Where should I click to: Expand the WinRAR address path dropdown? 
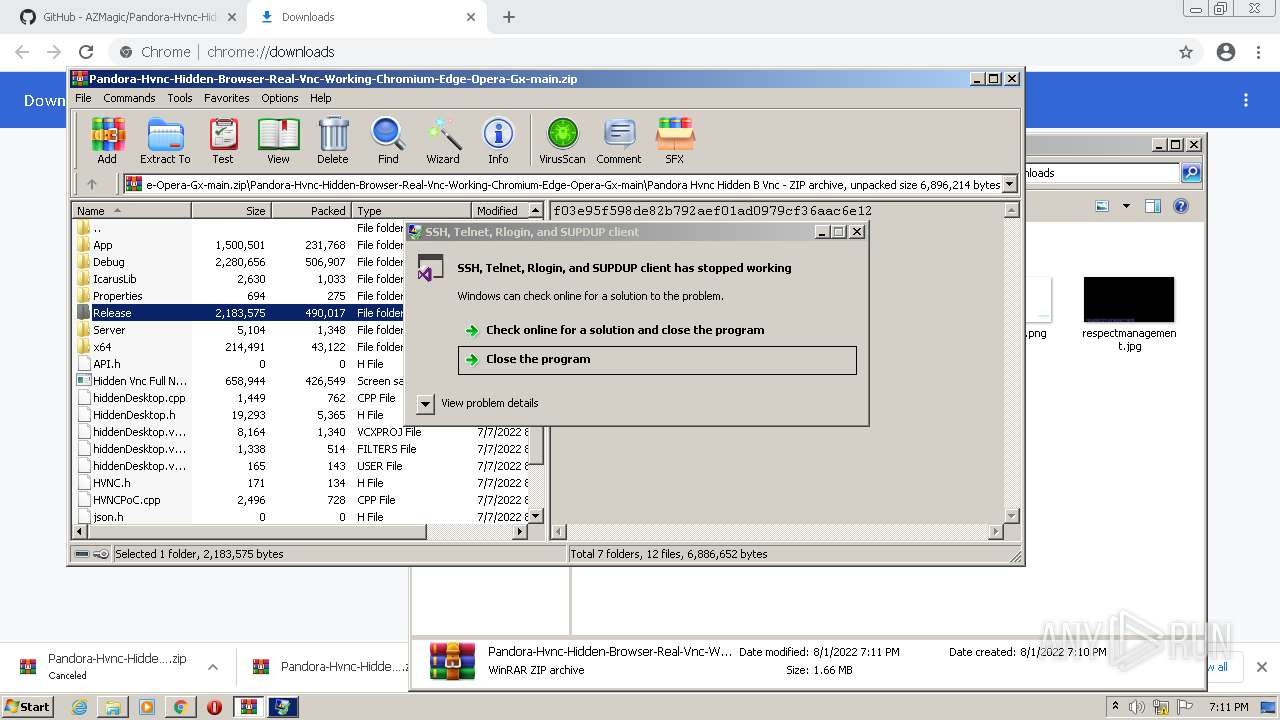point(1010,184)
